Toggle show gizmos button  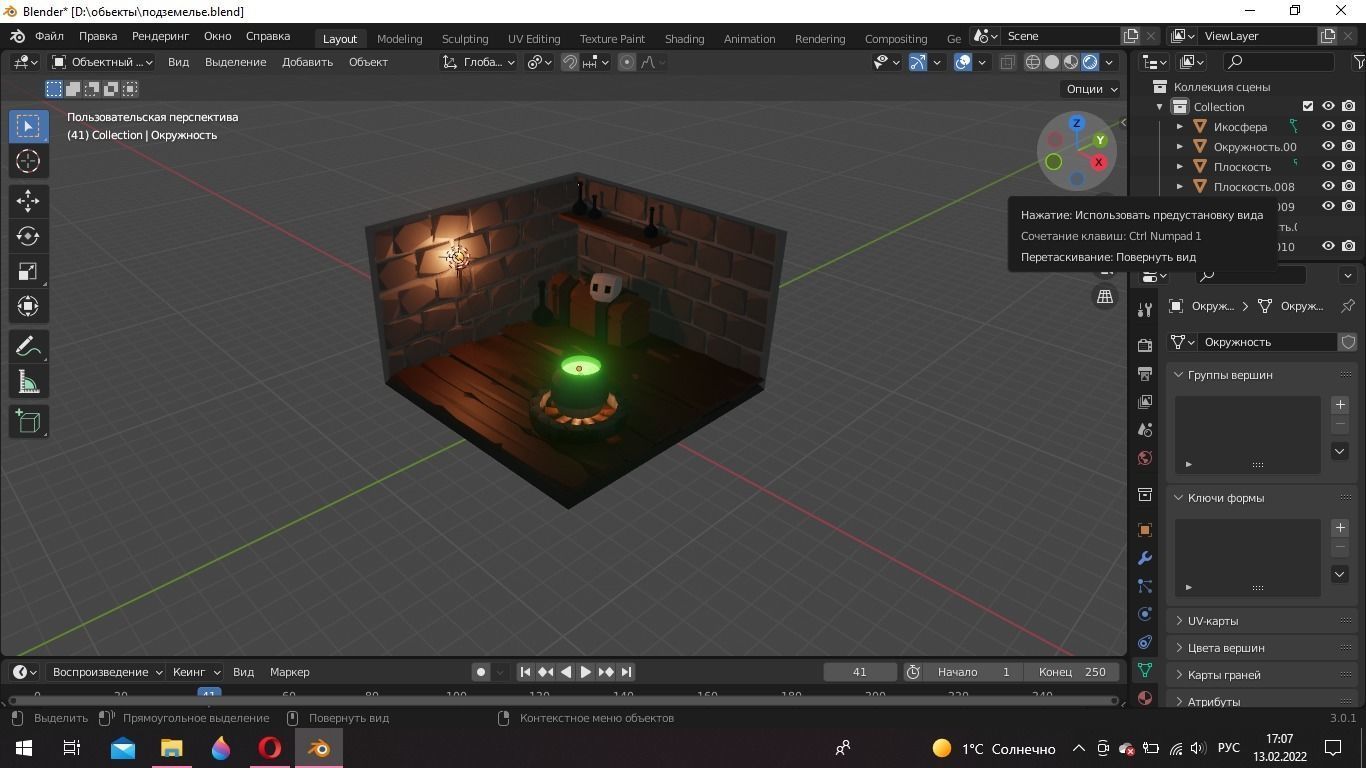click(x=918, y=62)
